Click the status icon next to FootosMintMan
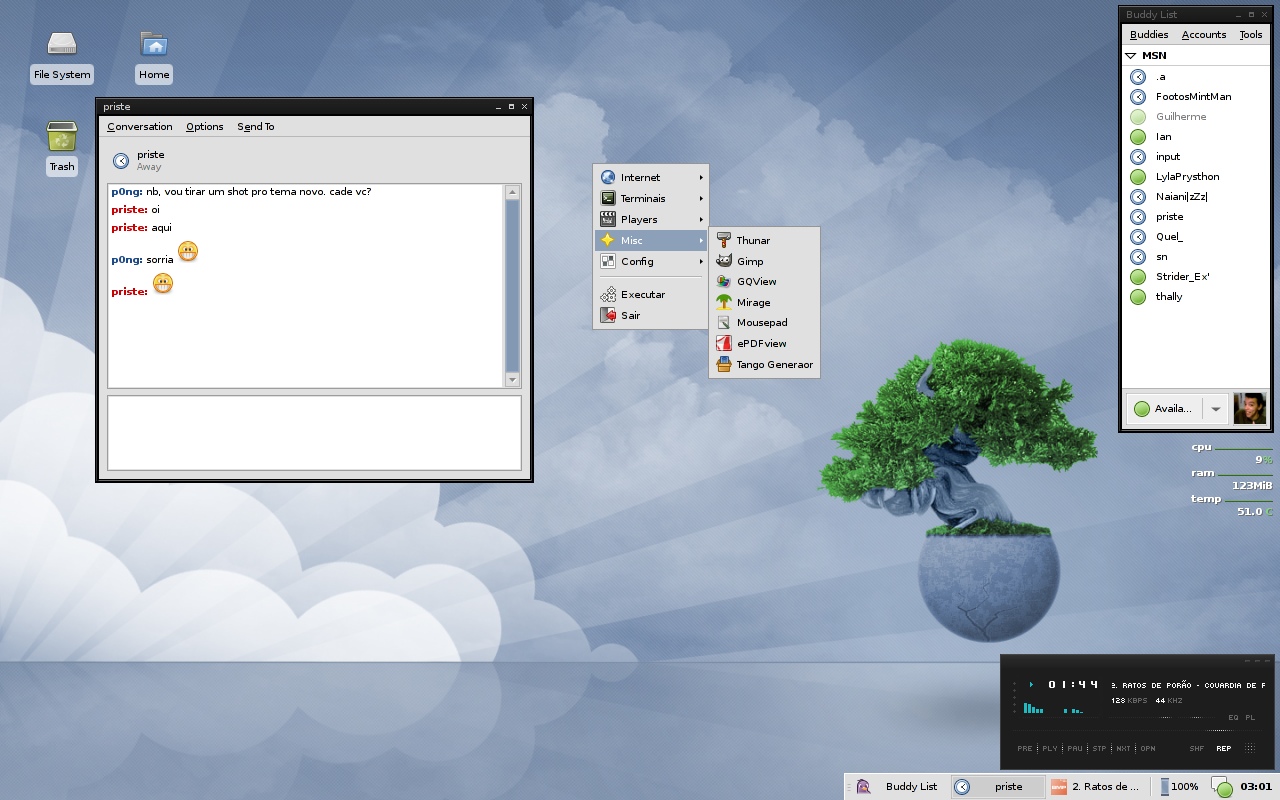The height and width of the screenshot is (800, 1280). (1138, 97)
